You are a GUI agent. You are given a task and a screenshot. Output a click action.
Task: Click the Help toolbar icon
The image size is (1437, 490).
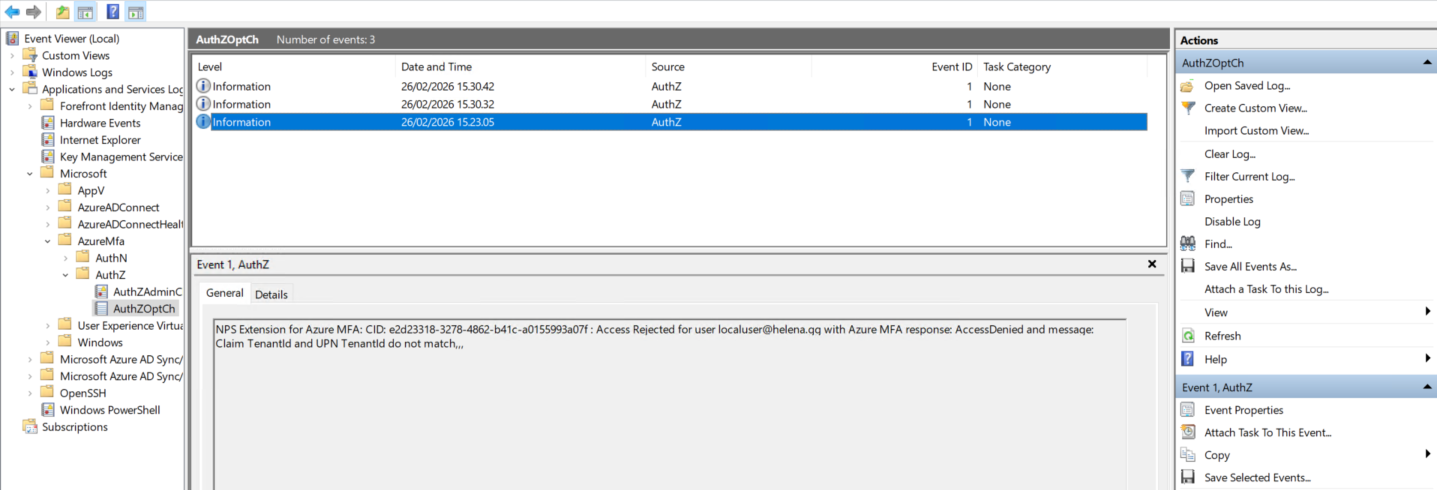point(112,12)
